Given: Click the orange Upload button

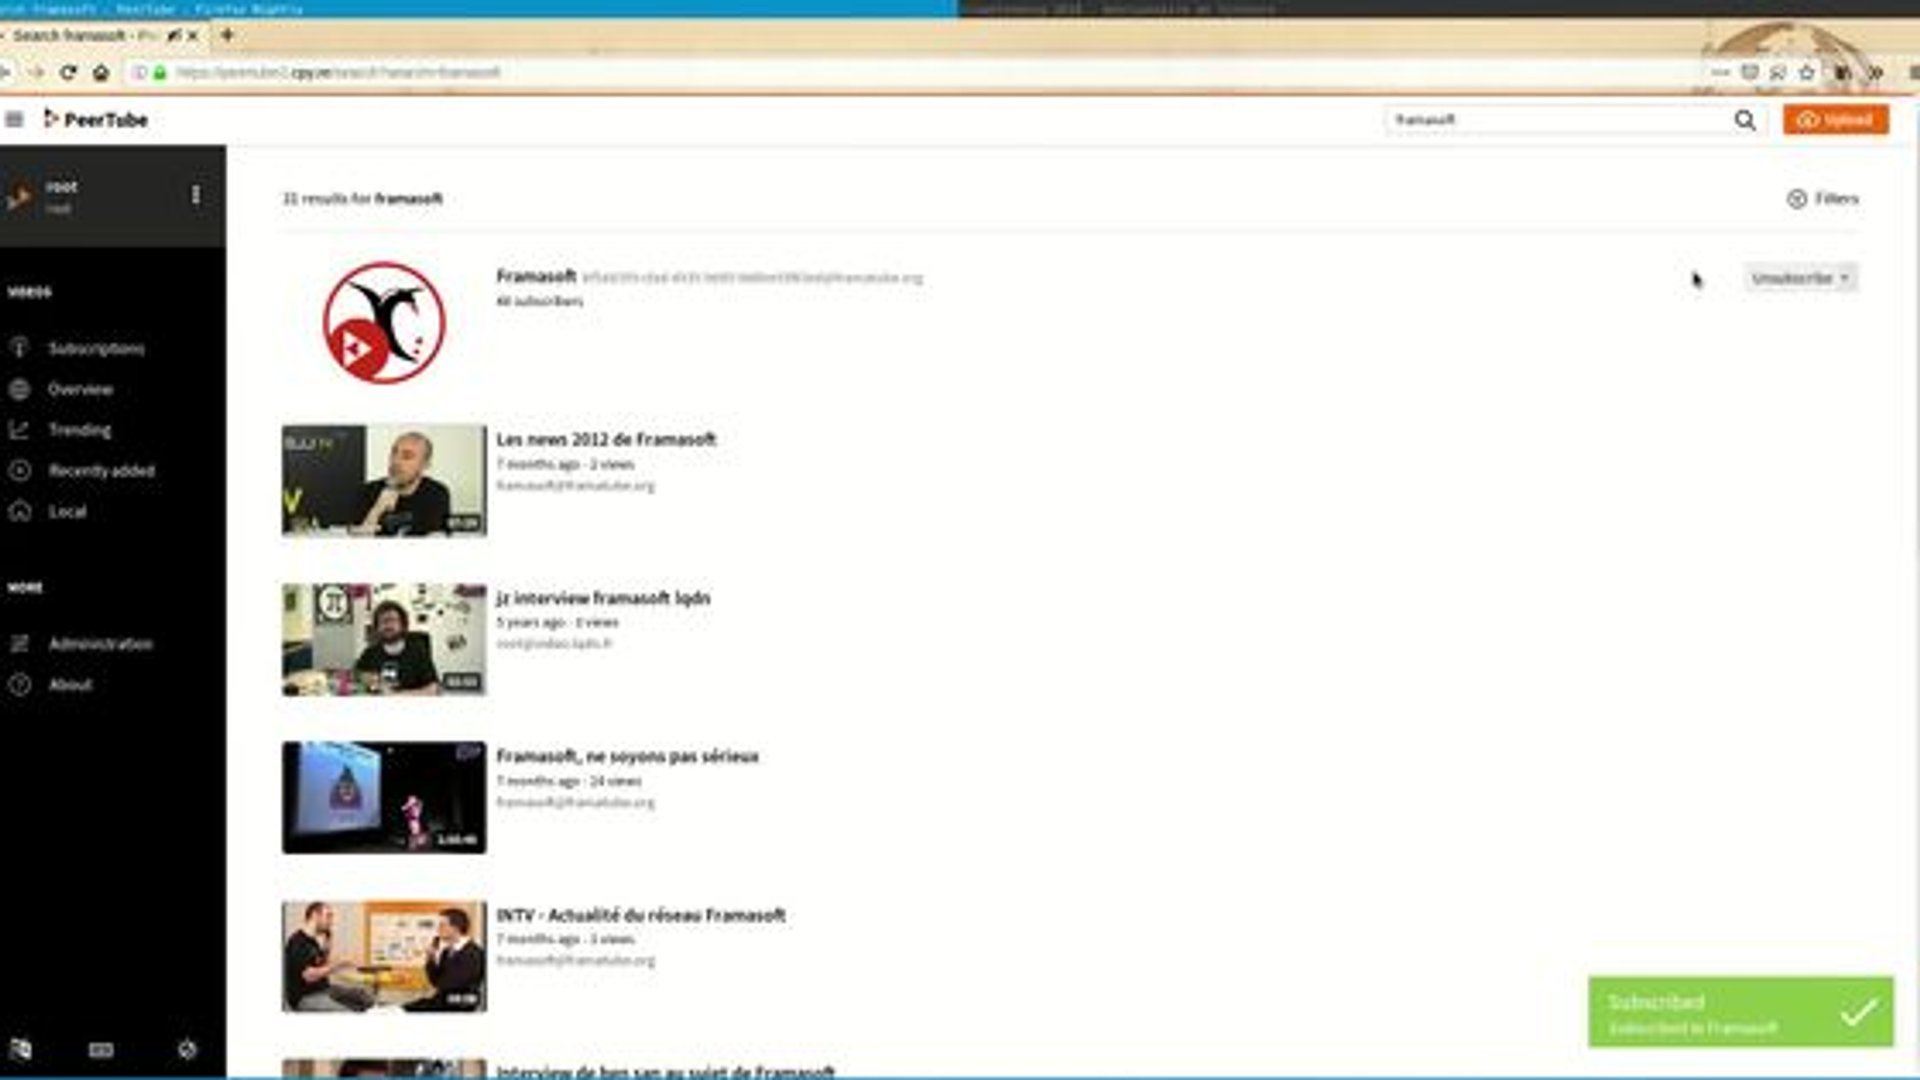Looking at the screenshot, I should pyautogui.click(x=1836, y=120).
